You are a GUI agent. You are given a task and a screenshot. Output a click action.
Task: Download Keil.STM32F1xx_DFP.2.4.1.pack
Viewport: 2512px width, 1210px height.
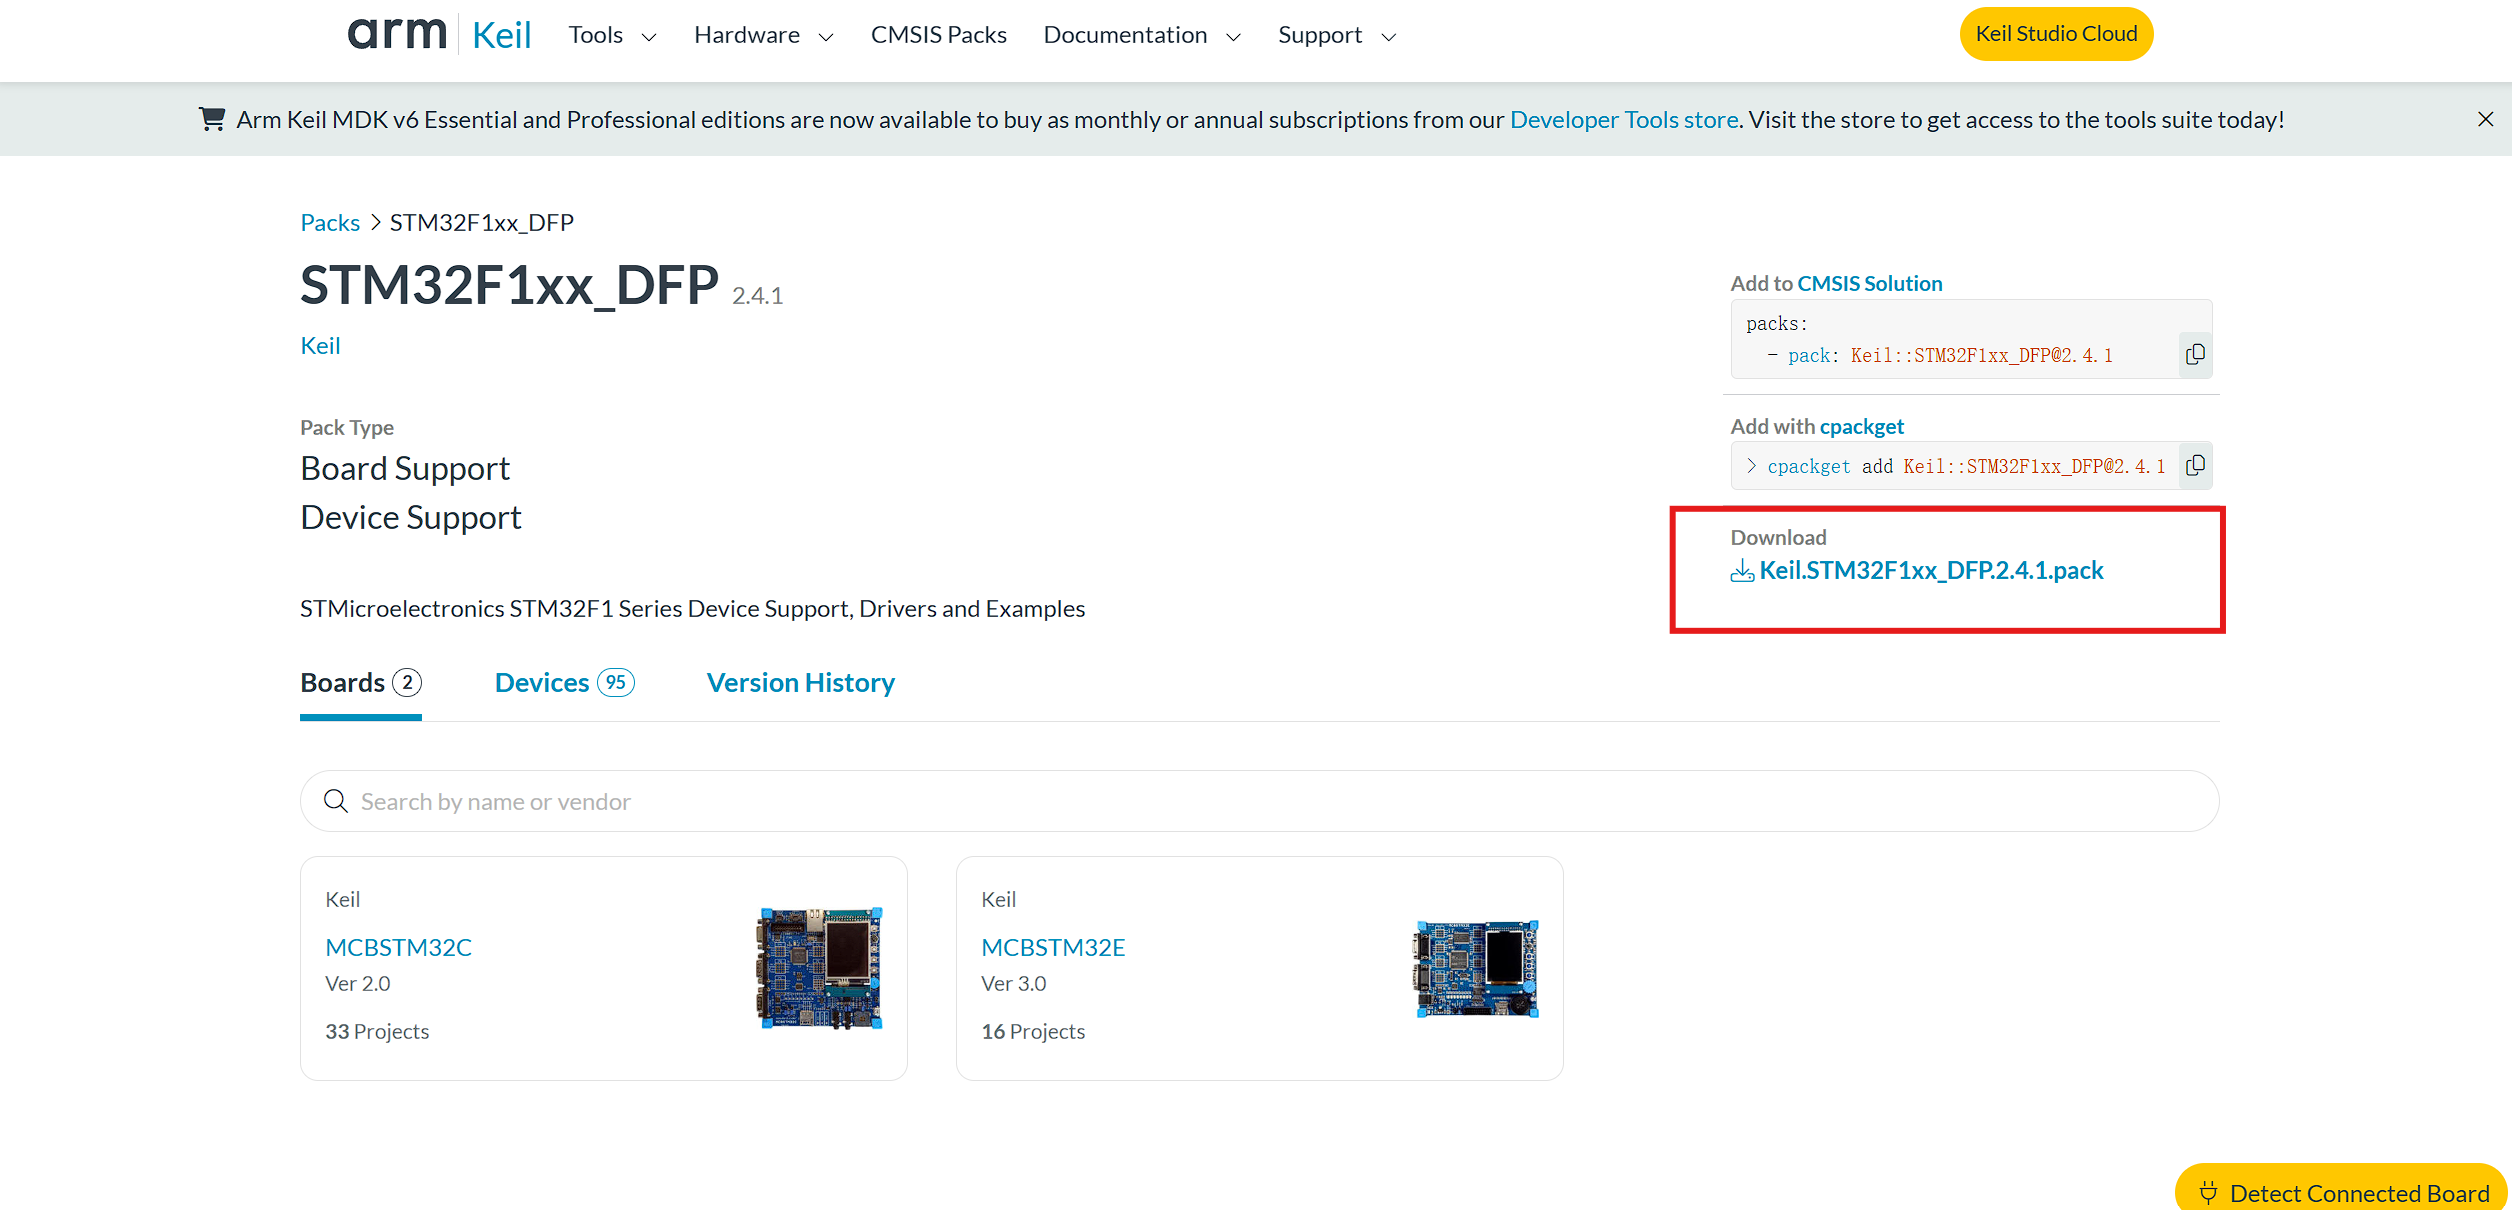[x=1931, y=570]
